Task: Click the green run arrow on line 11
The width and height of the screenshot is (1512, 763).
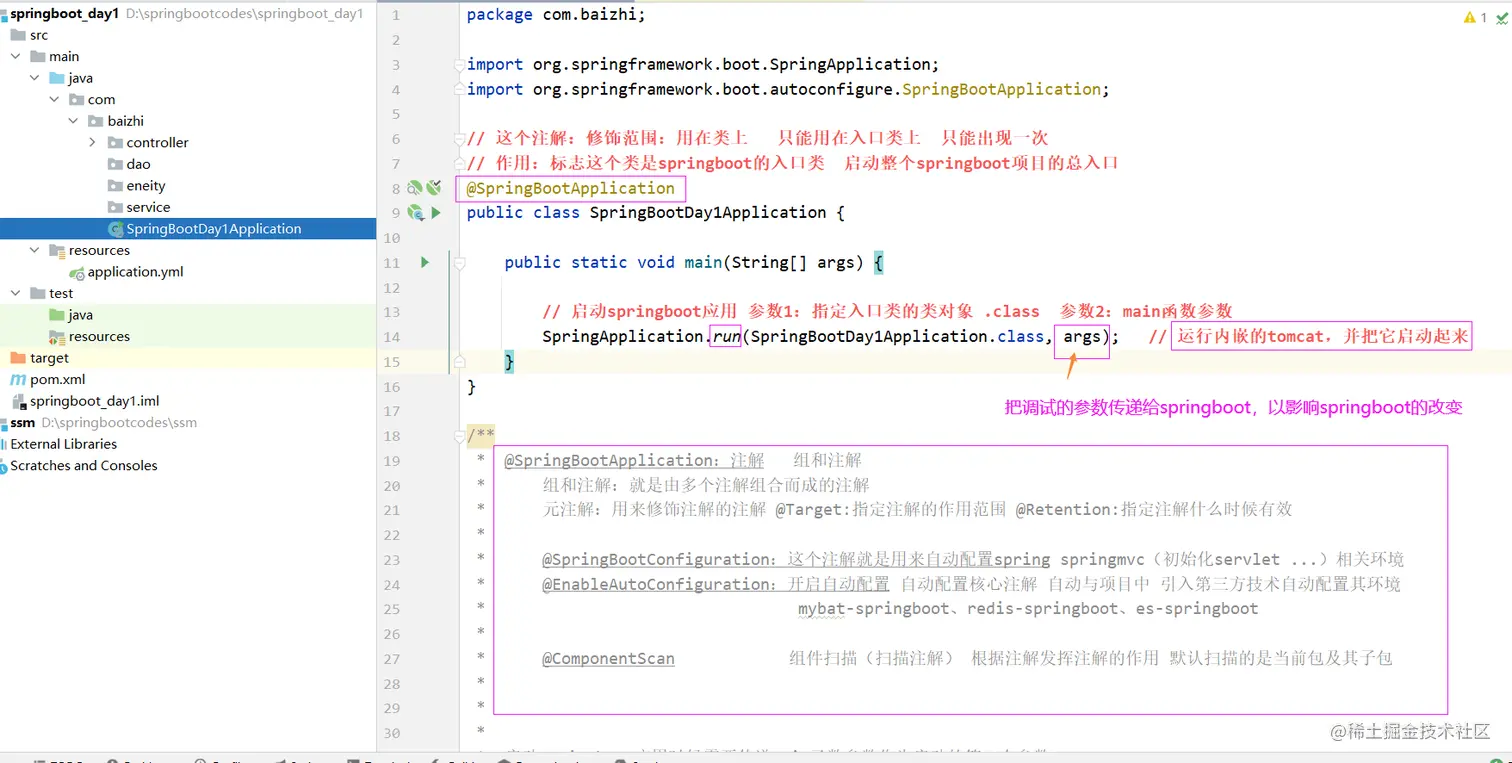Action: click(425, 262)
